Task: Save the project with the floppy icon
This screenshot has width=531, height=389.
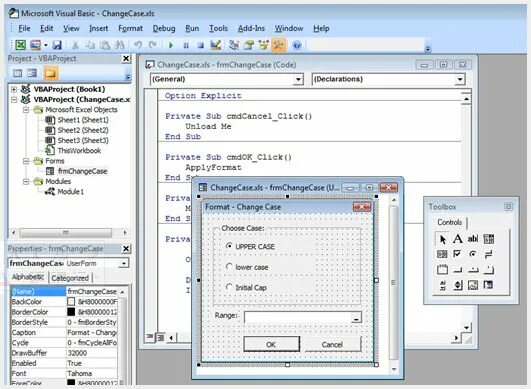Action: [57, 45]
